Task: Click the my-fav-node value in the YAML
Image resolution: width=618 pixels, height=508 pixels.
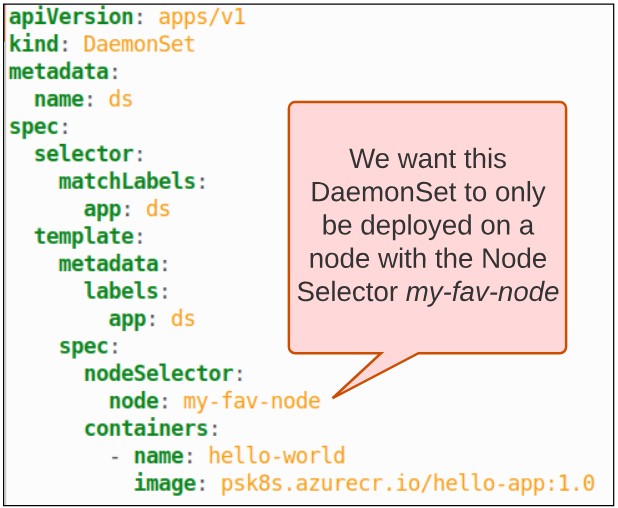Action: (251, 401)
